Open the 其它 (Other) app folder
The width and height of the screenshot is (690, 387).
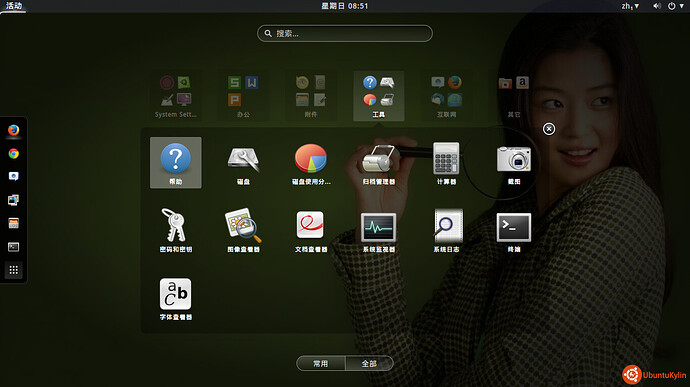(514, 96)
